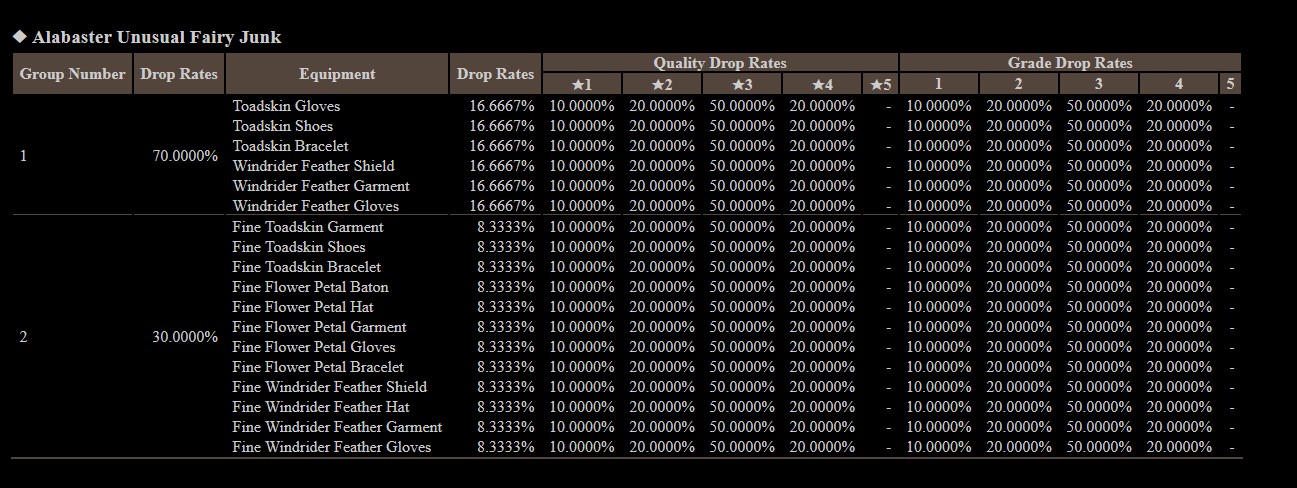1297x488 pixels.
Task: Select Fine Windrider Feather Shield
Action: (330, 387)
